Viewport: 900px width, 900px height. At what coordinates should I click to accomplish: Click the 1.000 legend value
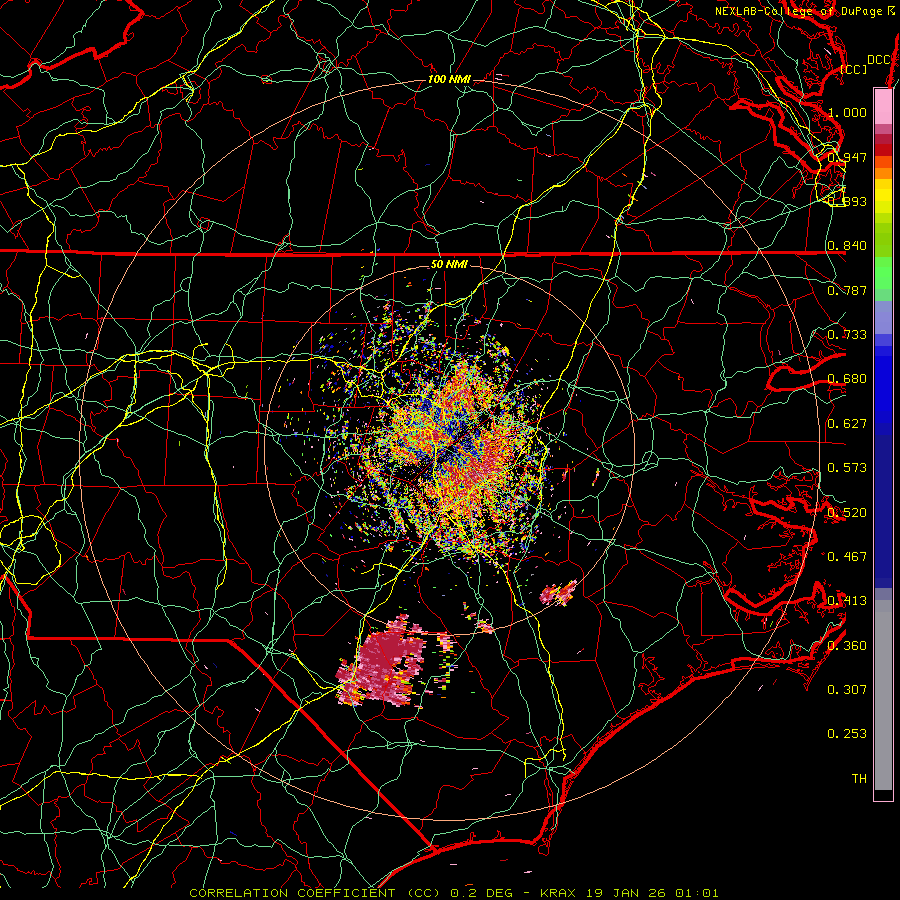click(847, 112)
